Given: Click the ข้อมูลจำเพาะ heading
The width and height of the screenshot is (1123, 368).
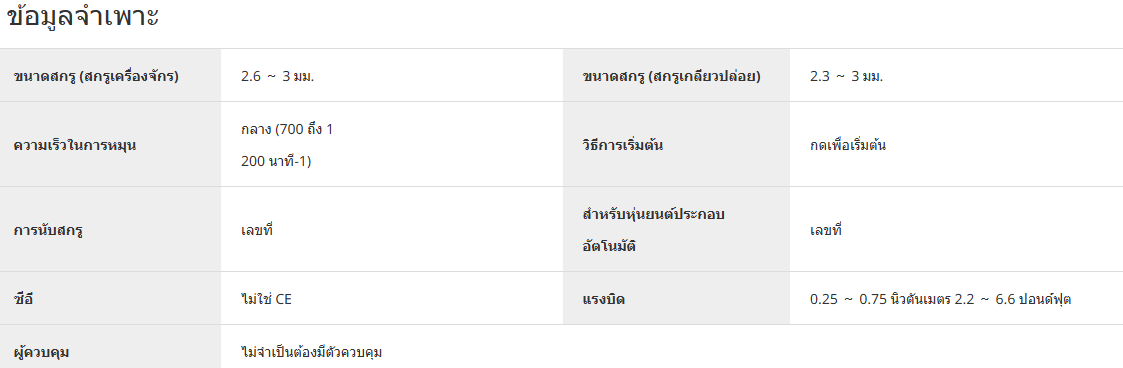Looking at the screenshot, I should pos(82,17).
